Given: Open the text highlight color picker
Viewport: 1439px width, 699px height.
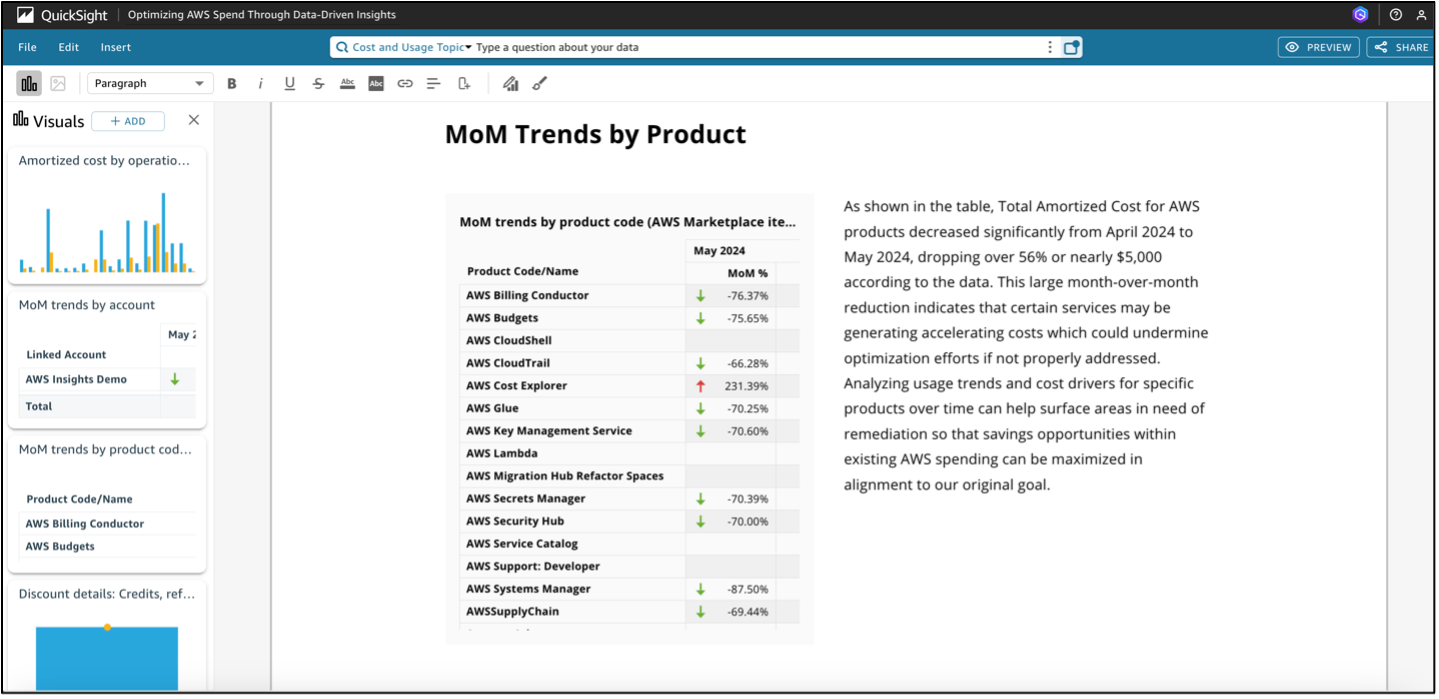Looking at the screenshot, I should 376,84.
